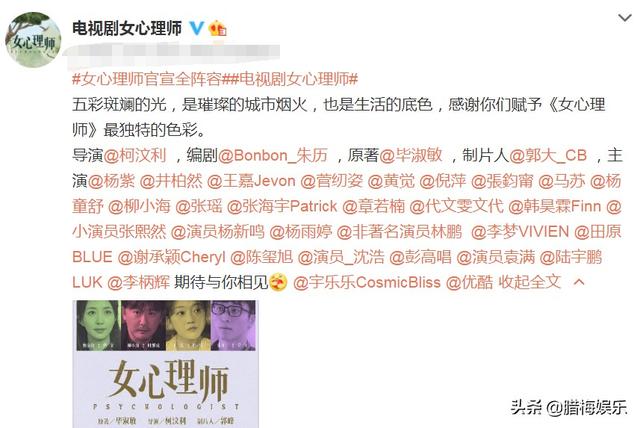The image size is (640, 428).
Task: Open mention @井柏然
Action: (x=171, y=181)
